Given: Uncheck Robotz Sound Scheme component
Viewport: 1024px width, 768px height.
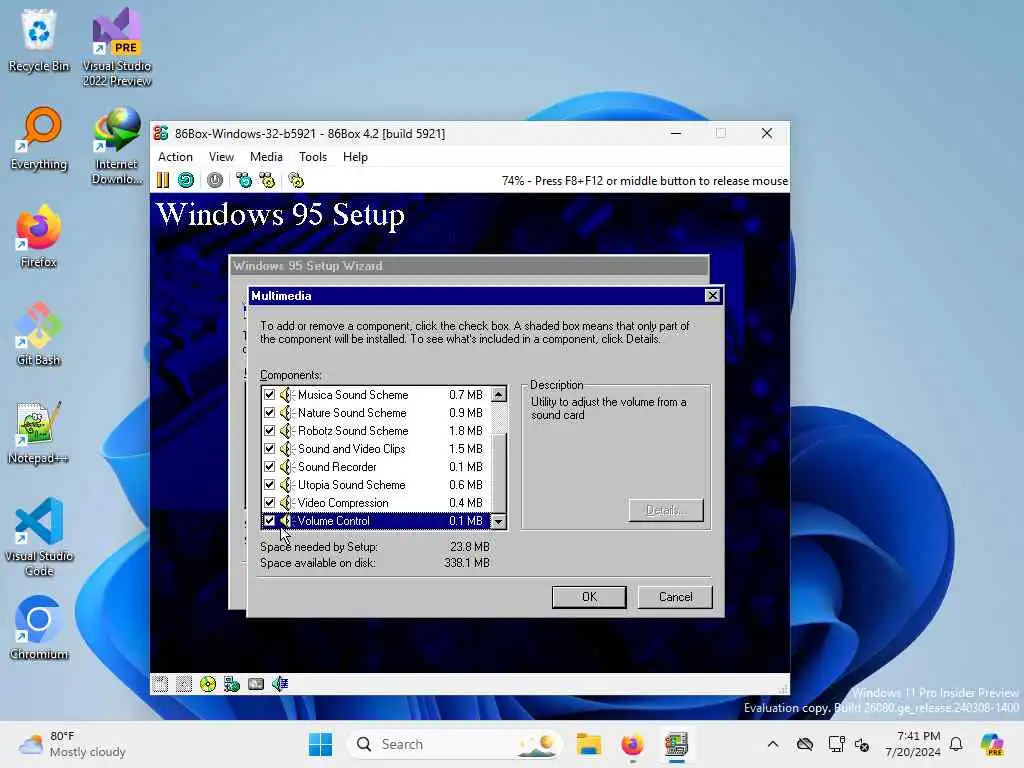Looking at the screenshot, I should tap(269, 431).
